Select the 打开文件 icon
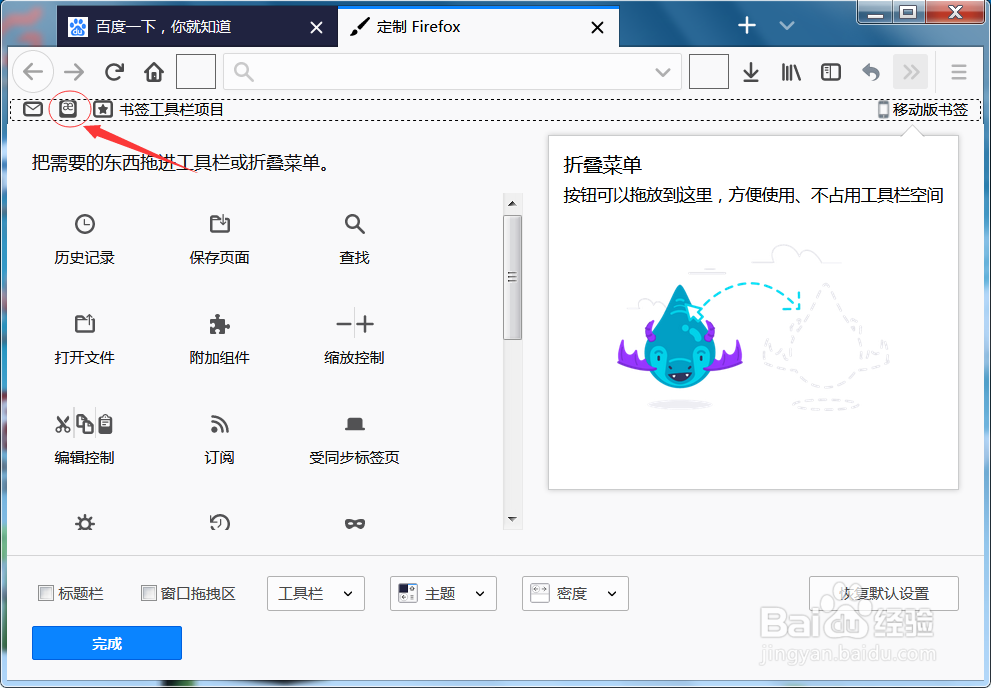 pos(85,323)
